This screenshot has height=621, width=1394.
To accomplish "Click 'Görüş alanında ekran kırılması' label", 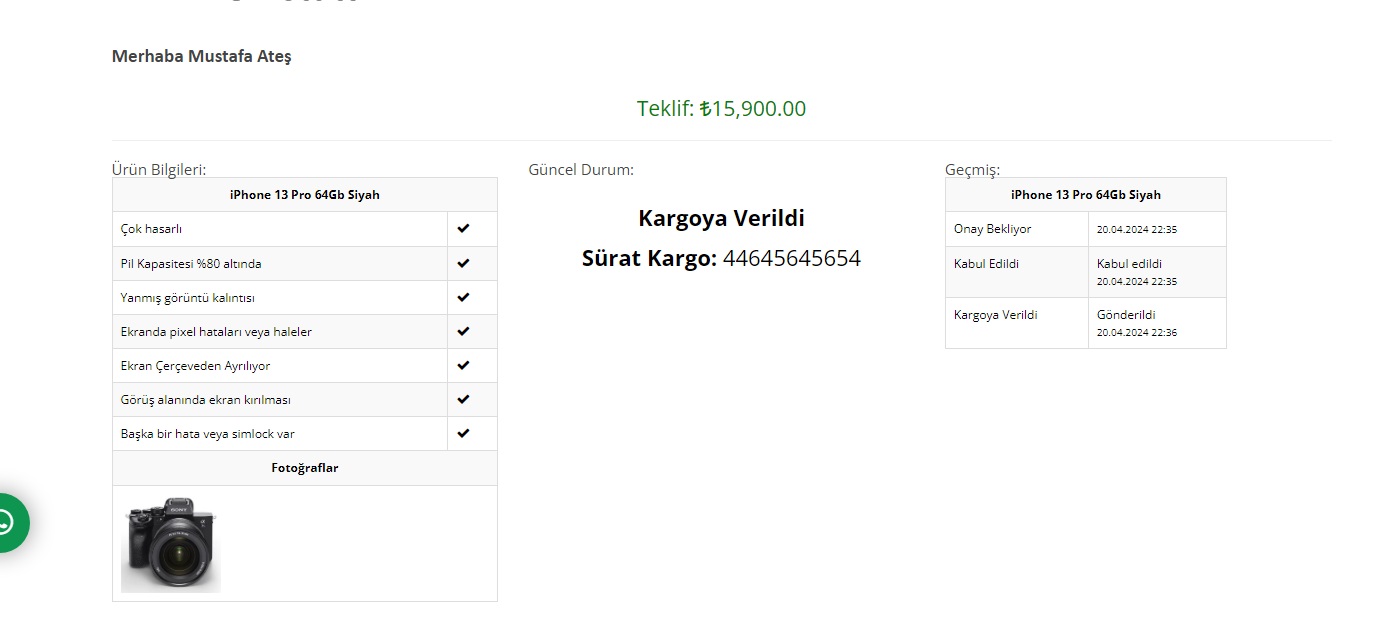I will point(206,400).
